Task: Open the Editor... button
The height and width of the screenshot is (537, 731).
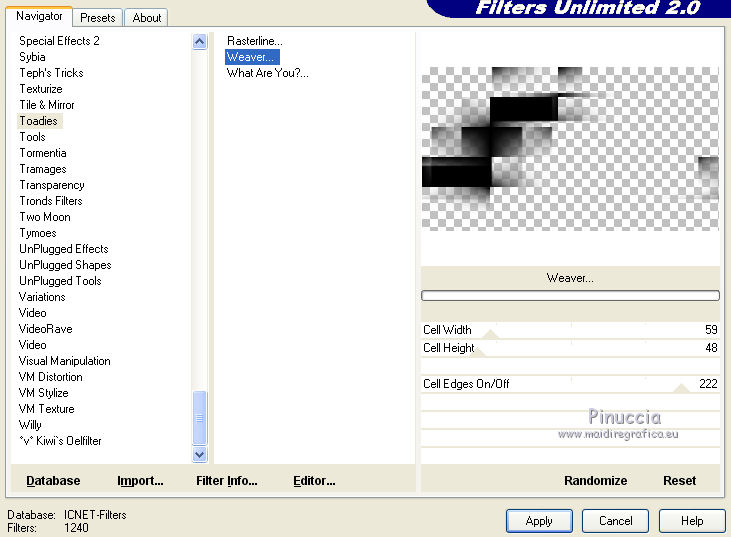Action: coord(314,481)
